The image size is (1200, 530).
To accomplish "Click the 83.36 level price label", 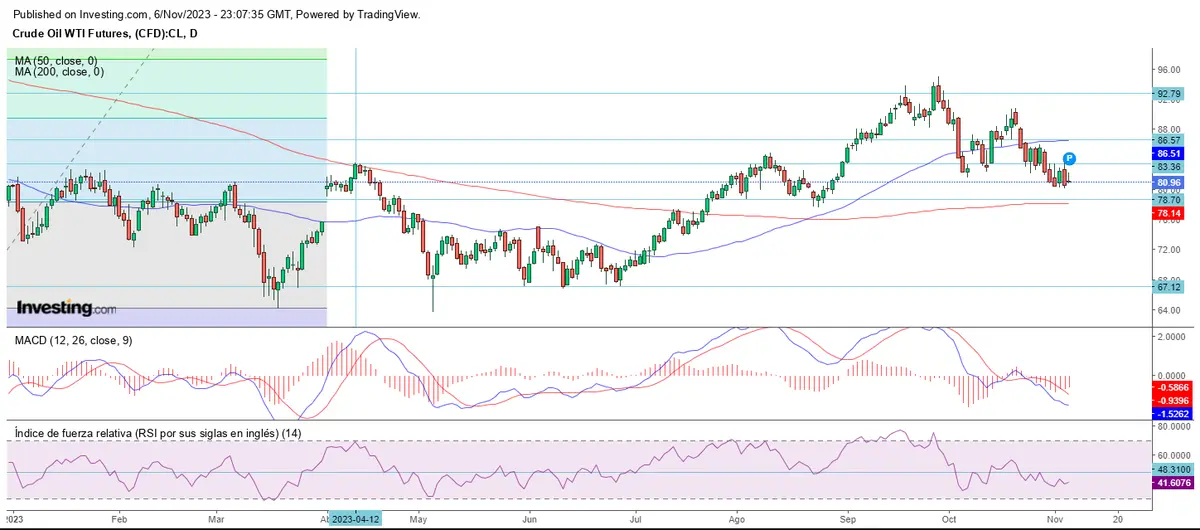I will pos(1169,167).
